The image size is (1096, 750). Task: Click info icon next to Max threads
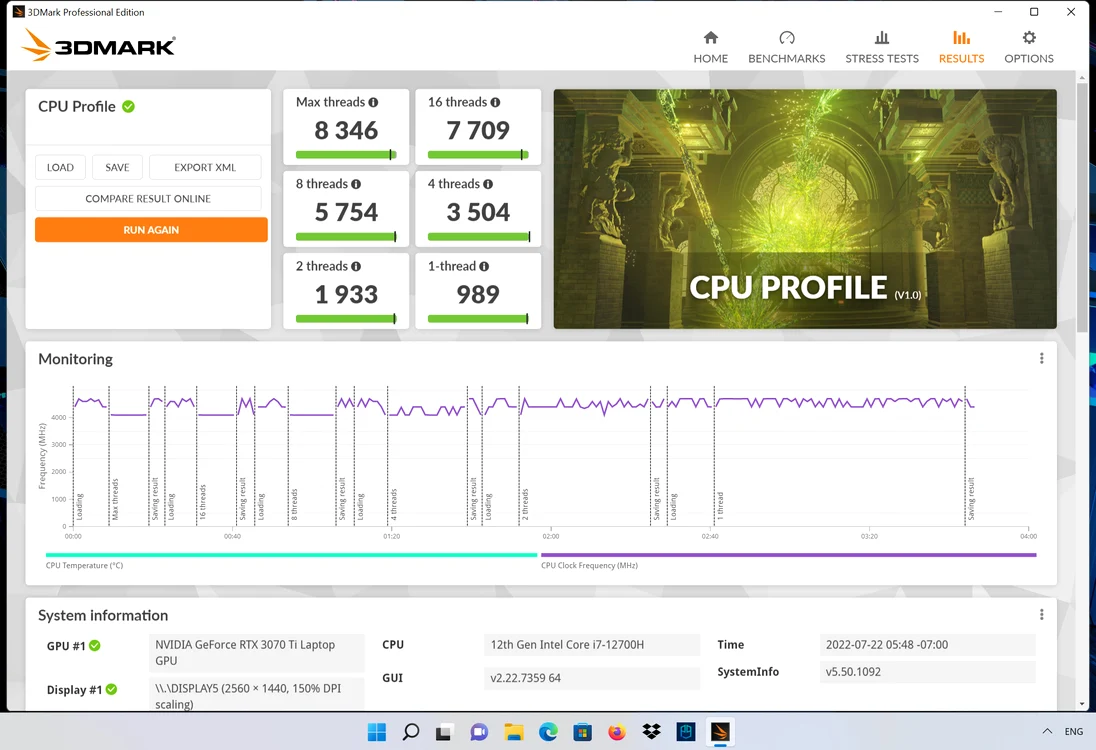tap(373, 103)
